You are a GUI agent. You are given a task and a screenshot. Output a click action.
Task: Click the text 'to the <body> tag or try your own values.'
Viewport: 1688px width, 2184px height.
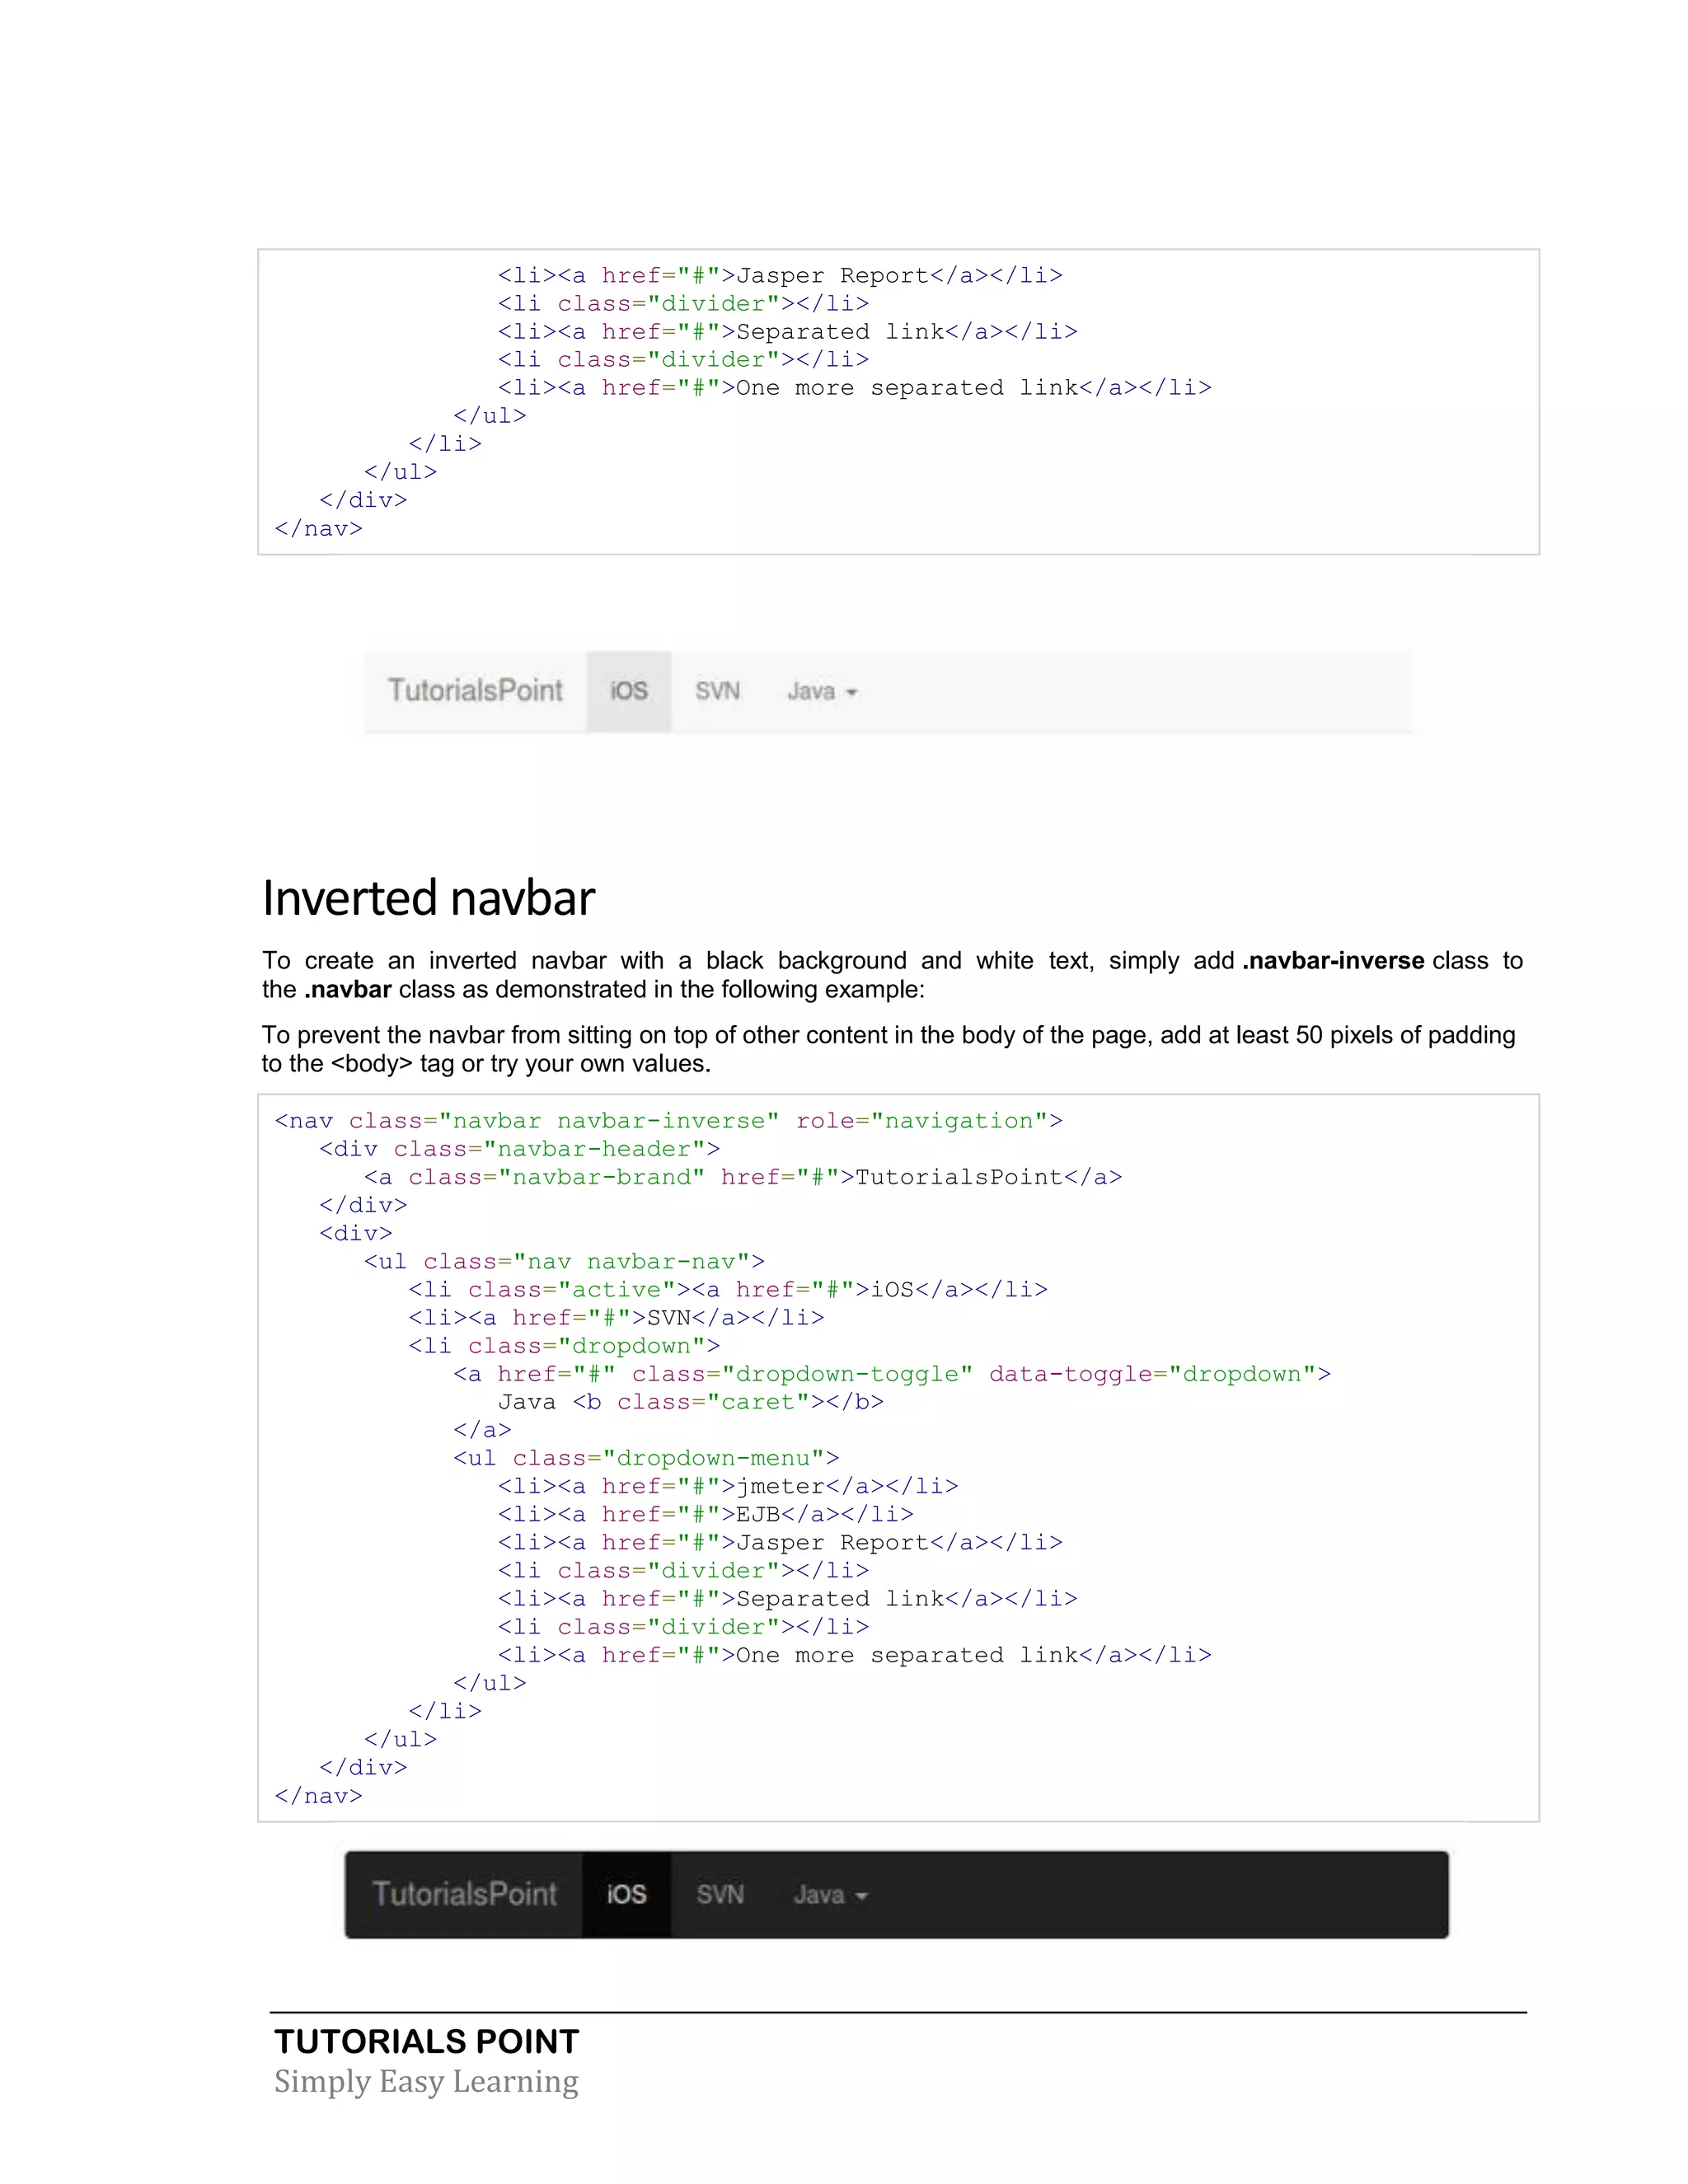486,1063
